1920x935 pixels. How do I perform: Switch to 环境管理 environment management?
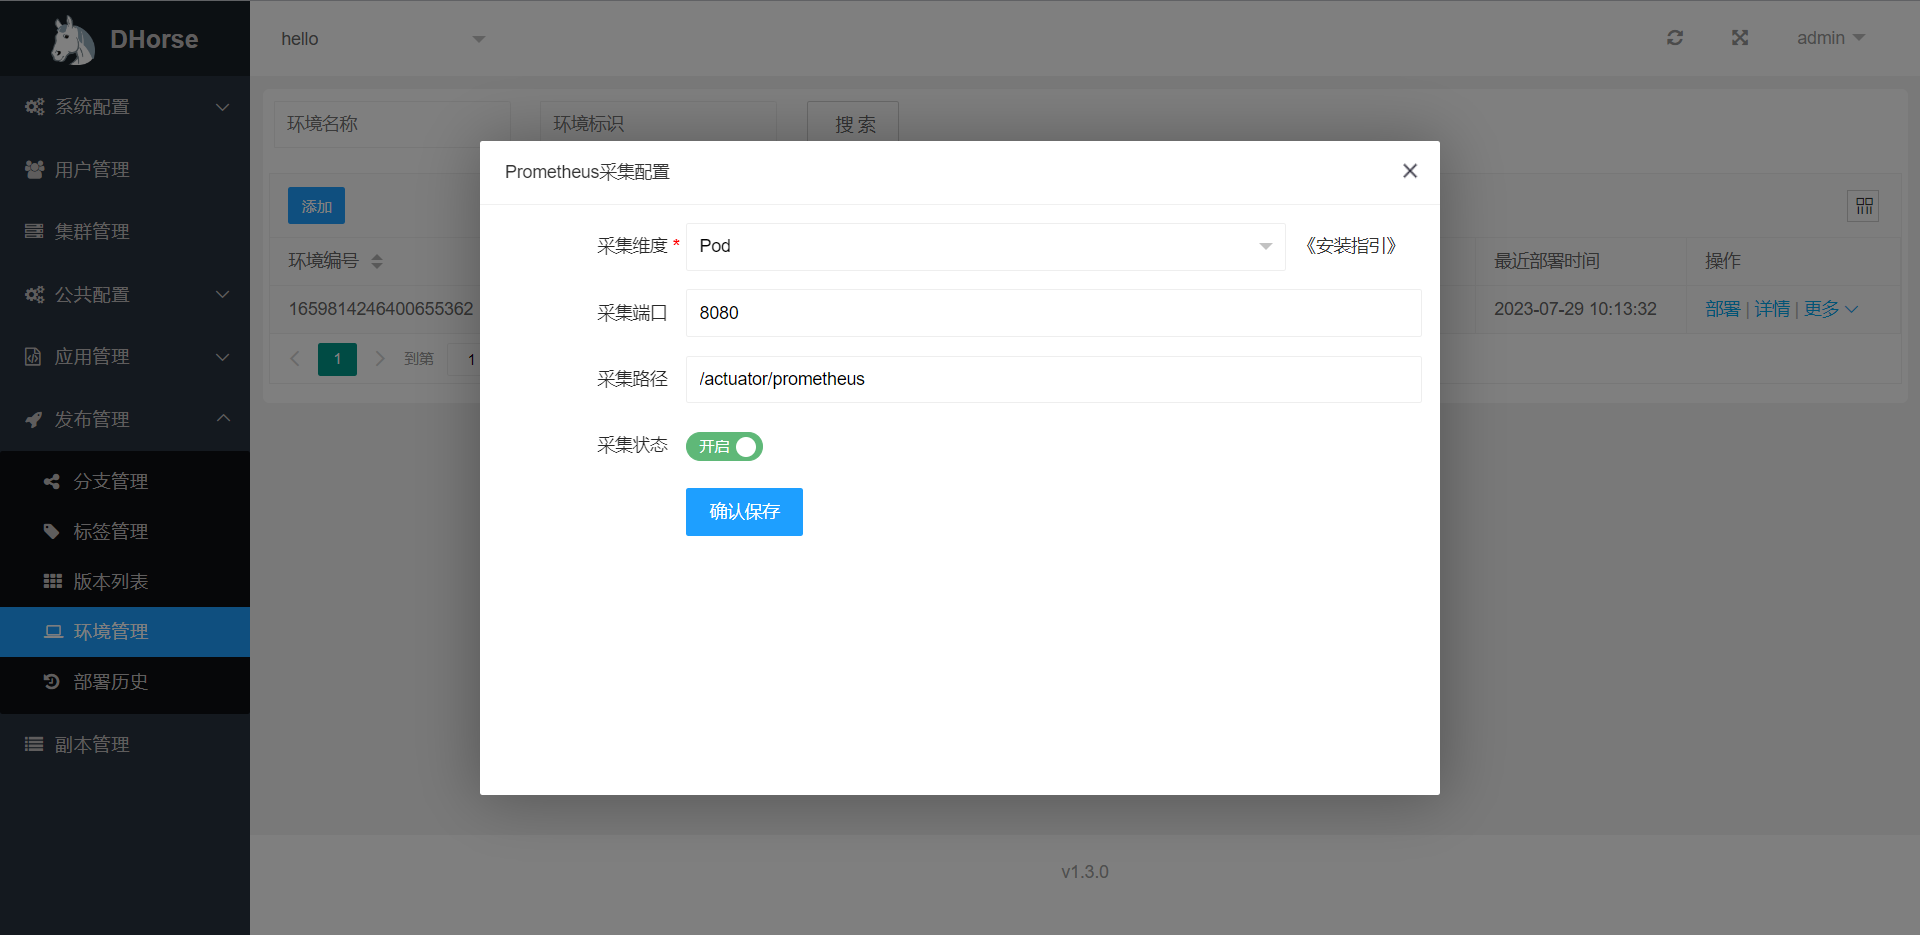tap(111, 631)
